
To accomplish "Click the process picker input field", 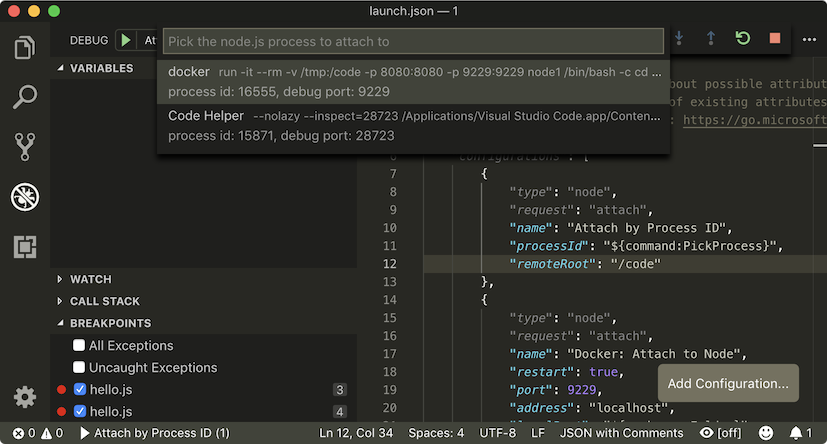I will pos(414,41).
